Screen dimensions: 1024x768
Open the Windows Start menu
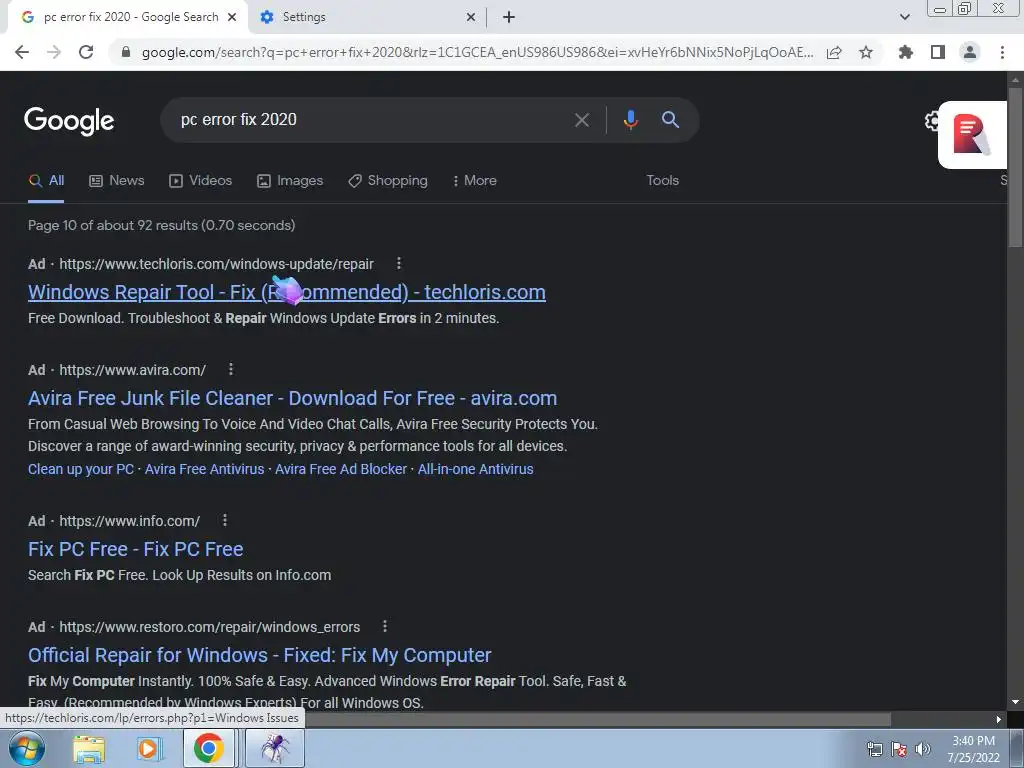tap(27, 748)
